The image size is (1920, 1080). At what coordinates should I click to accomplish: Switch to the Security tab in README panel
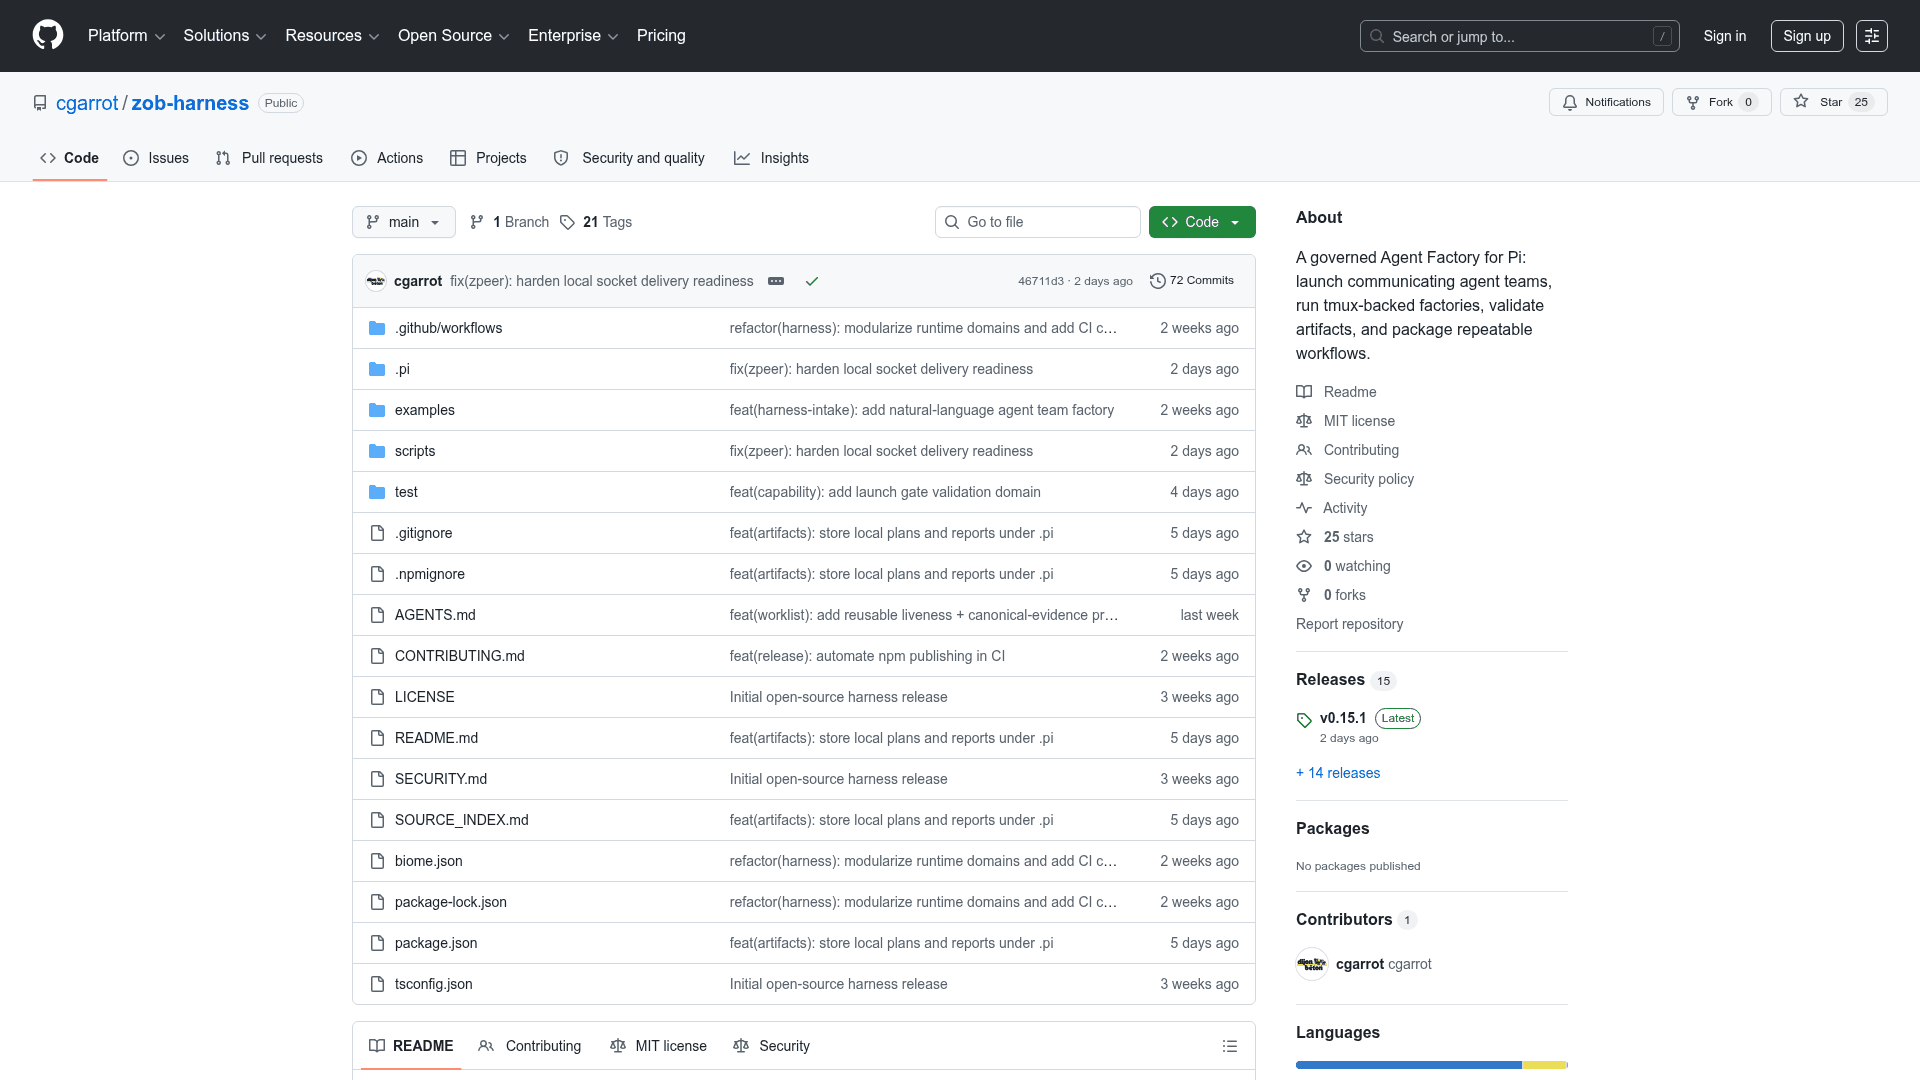point(771,1046)
